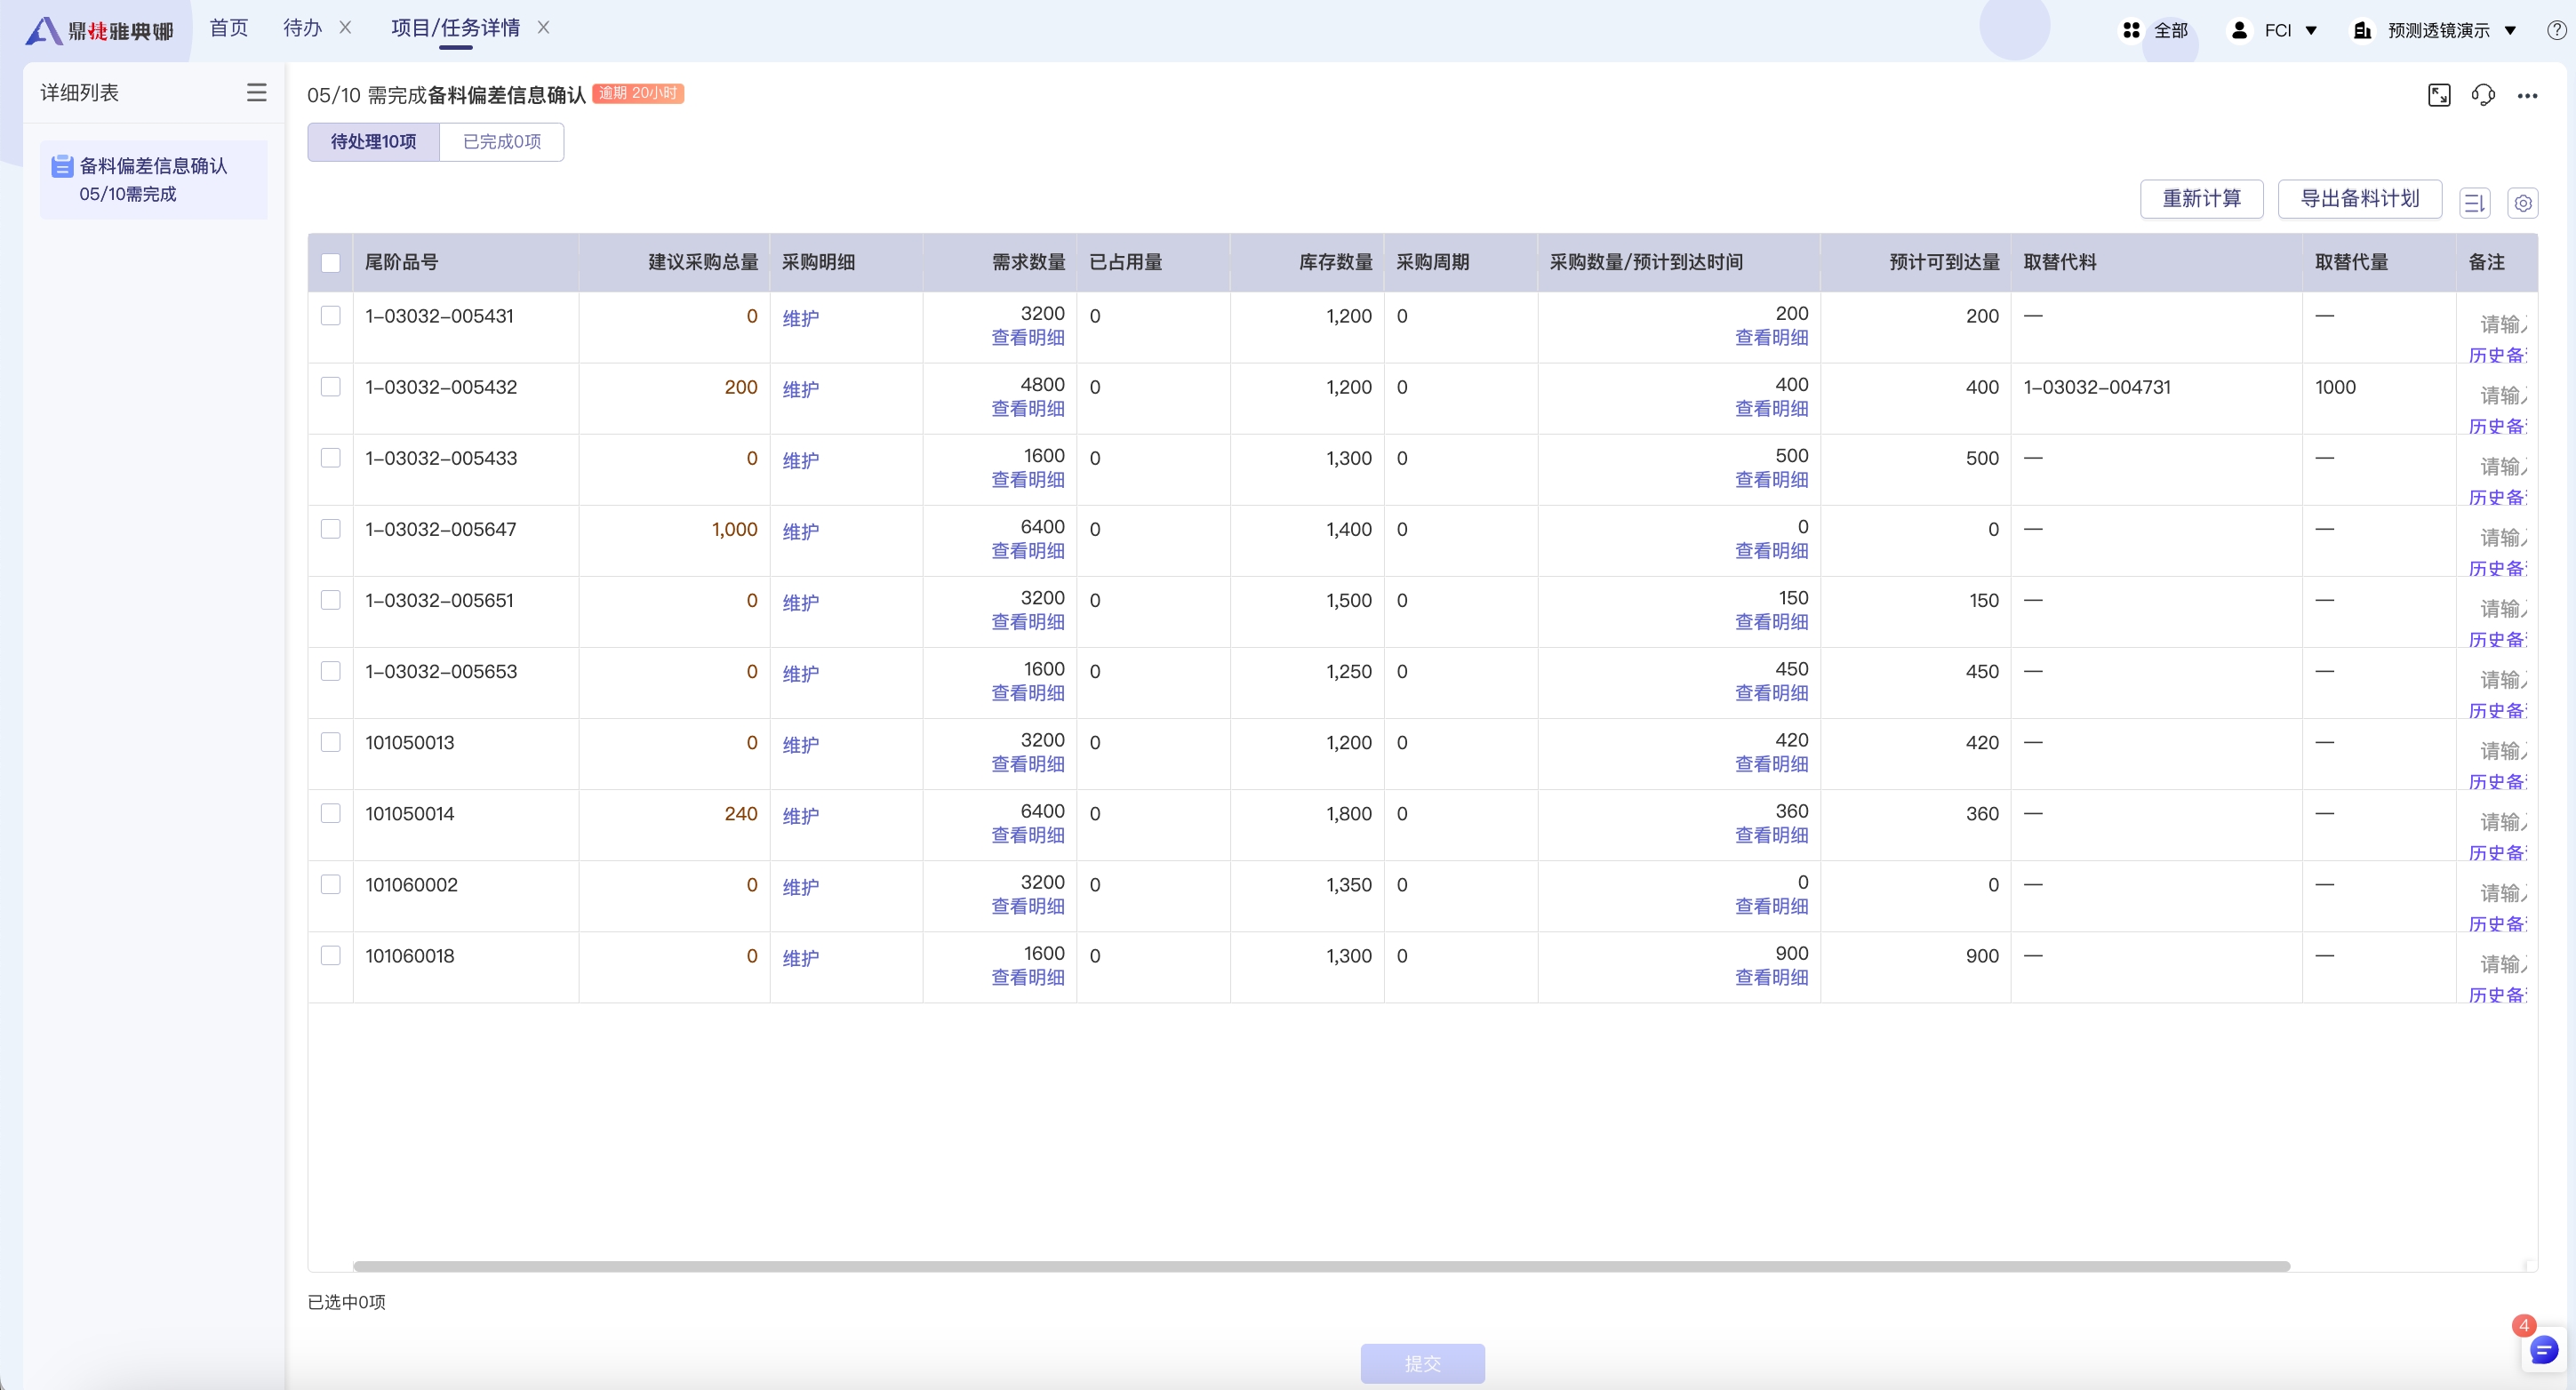This screenshot has width=2576, height=1390.
Task: Click suggested purchase total 1,000
Action: [x=735, y=529]
